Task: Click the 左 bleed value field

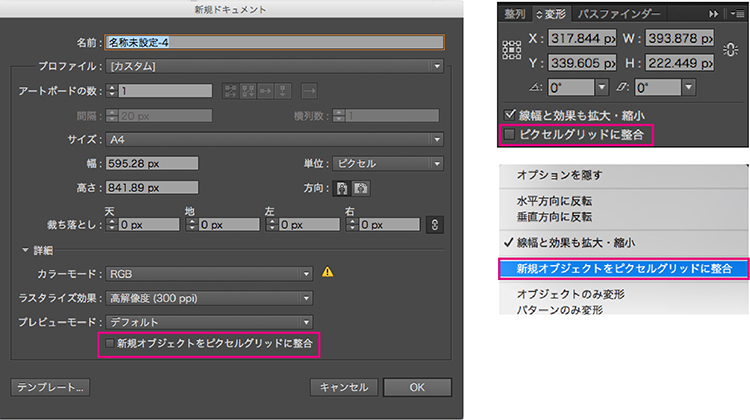Action: click(309, 225)
